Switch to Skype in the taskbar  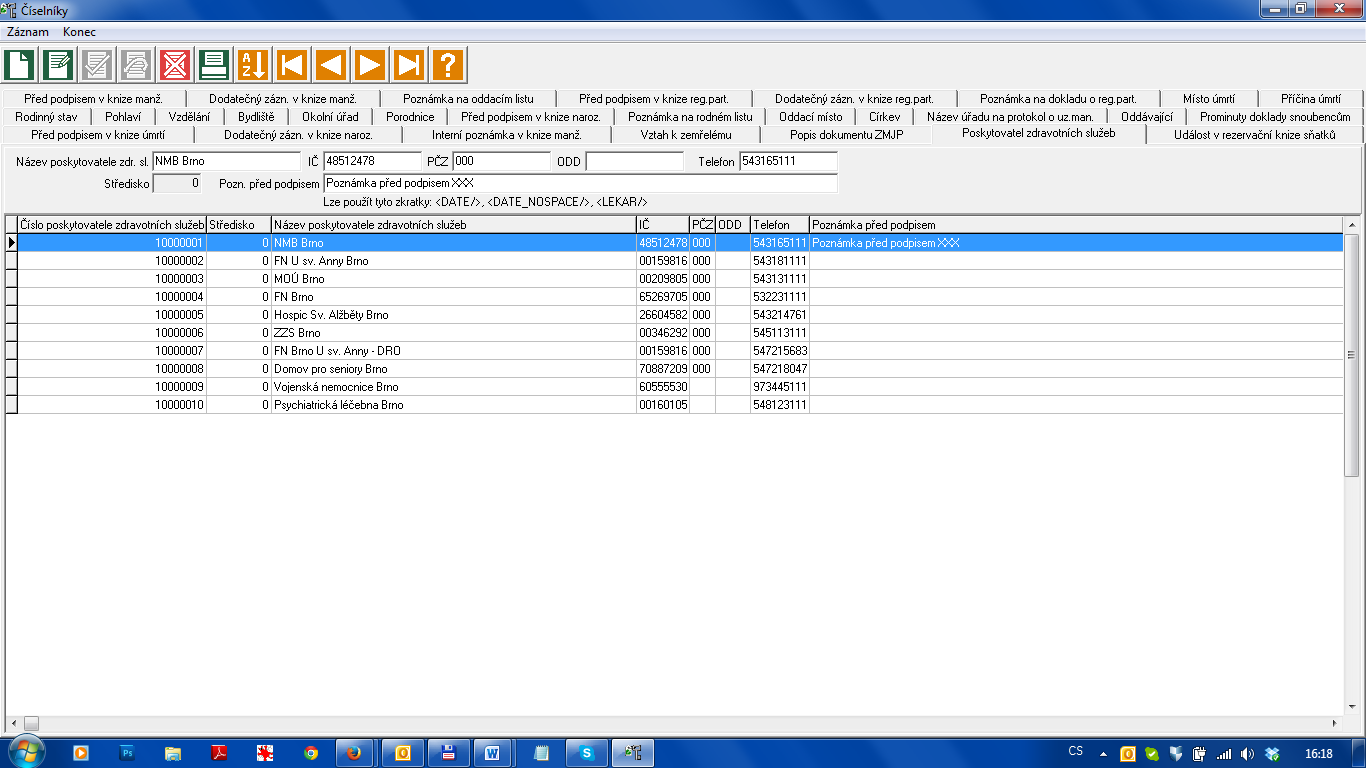point(586,753)
